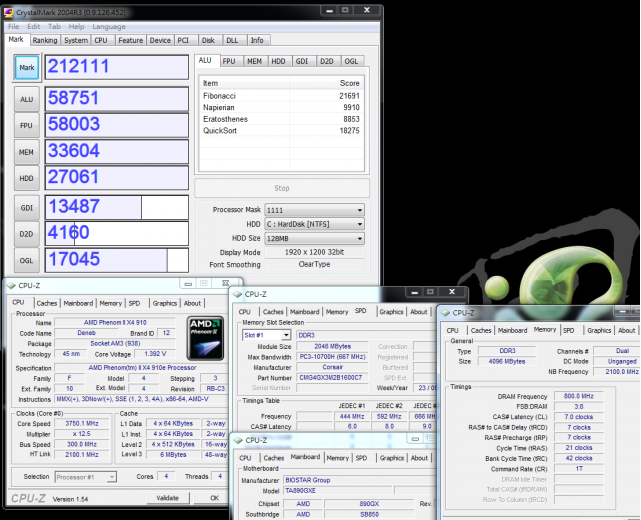Click the Part Number CMG4GX3M2B1600C7 field
Viewport: 641px width, 520px height.
pyautogui.click(x=332, y=378)
